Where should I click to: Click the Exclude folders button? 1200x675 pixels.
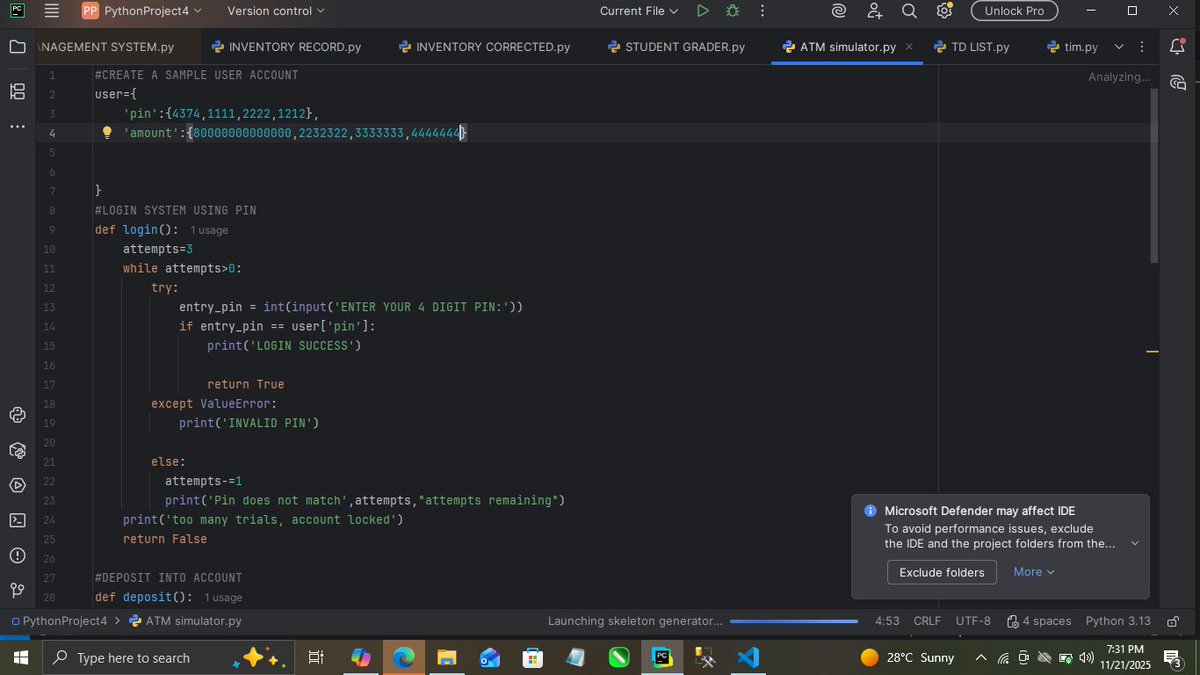coord(941,572)
